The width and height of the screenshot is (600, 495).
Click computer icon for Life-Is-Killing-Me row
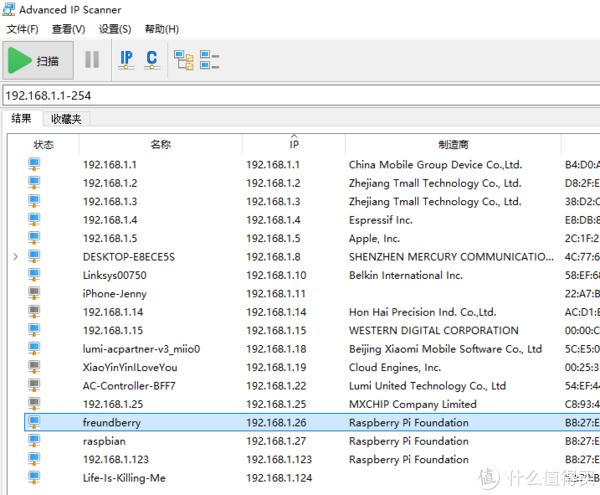34,477
